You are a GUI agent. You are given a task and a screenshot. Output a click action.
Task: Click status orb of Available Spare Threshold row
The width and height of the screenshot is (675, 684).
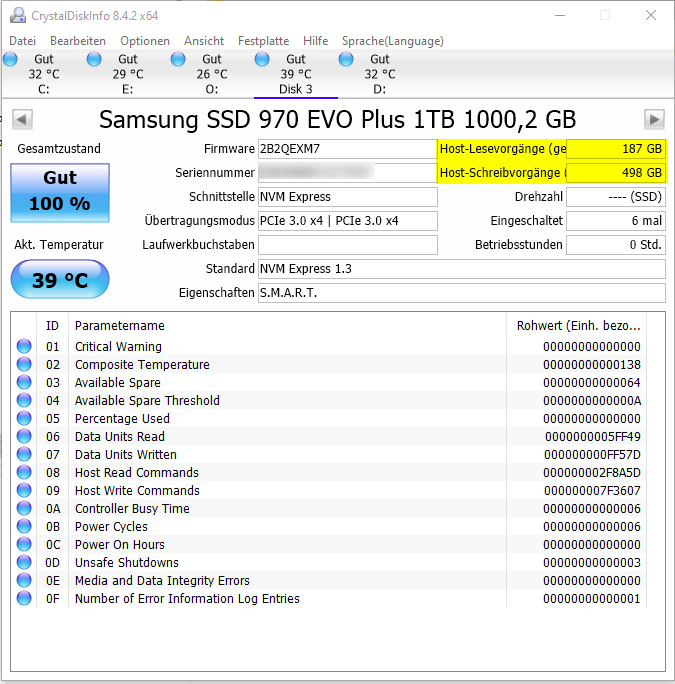(24, 400)
